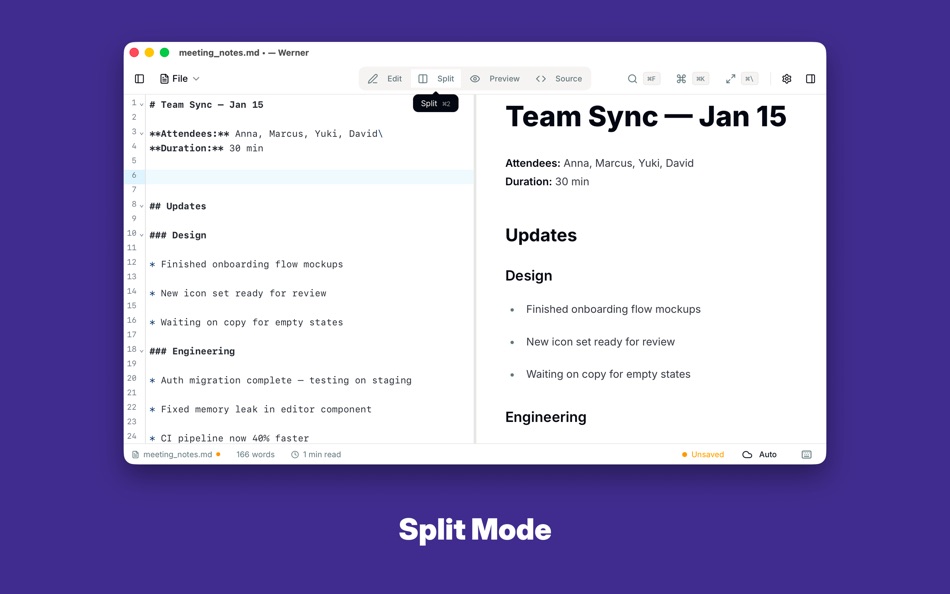Select the Split mode tab
Screen dimensions: 950x594
click(436, 79)
